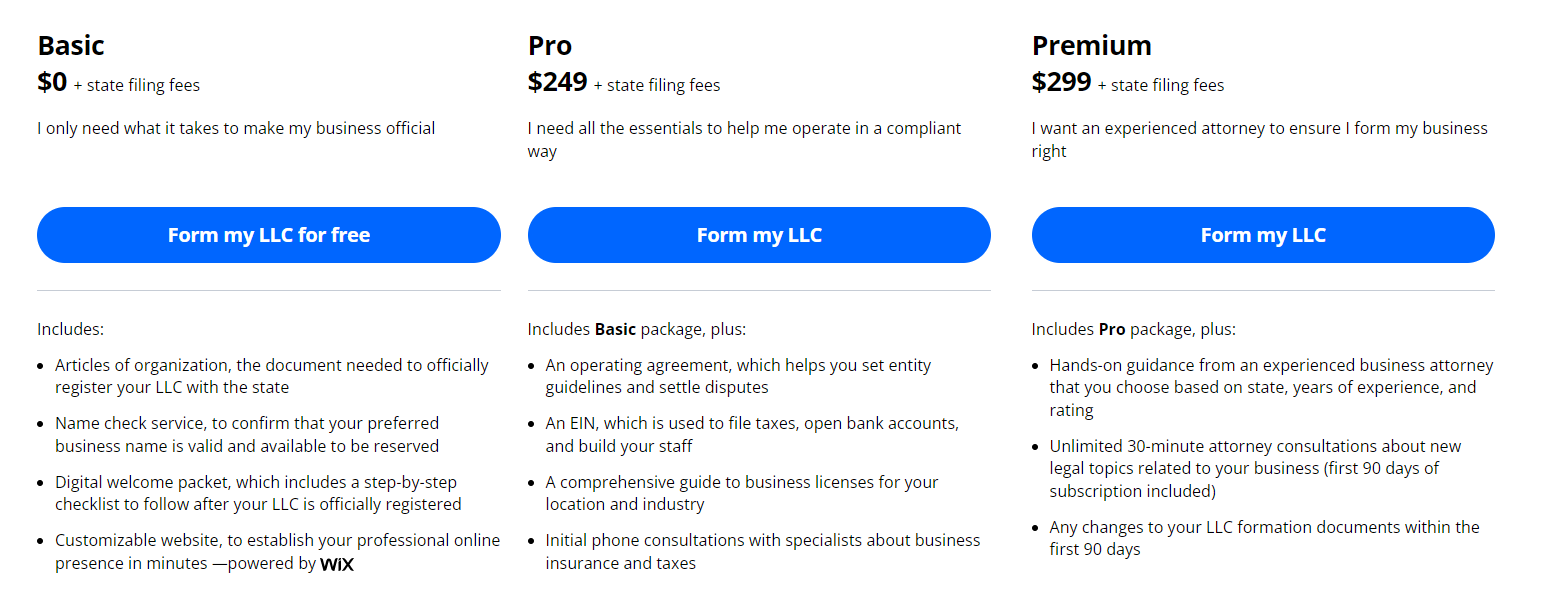Viewport: 1561px width, 598px height.
Task: Choose "Form my LLC" under the Premium plan
Action: (1263, 235)
